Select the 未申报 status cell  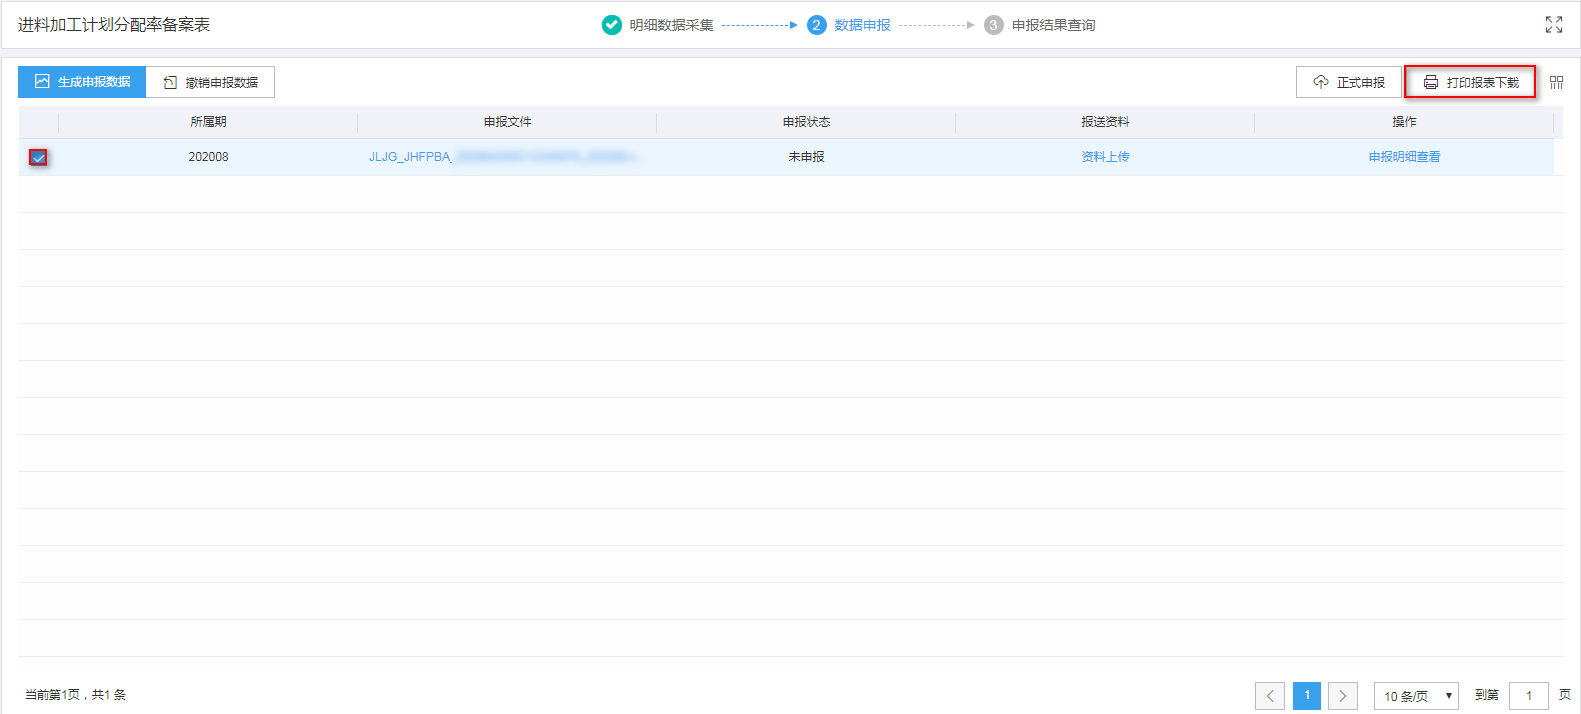point(806,157)
